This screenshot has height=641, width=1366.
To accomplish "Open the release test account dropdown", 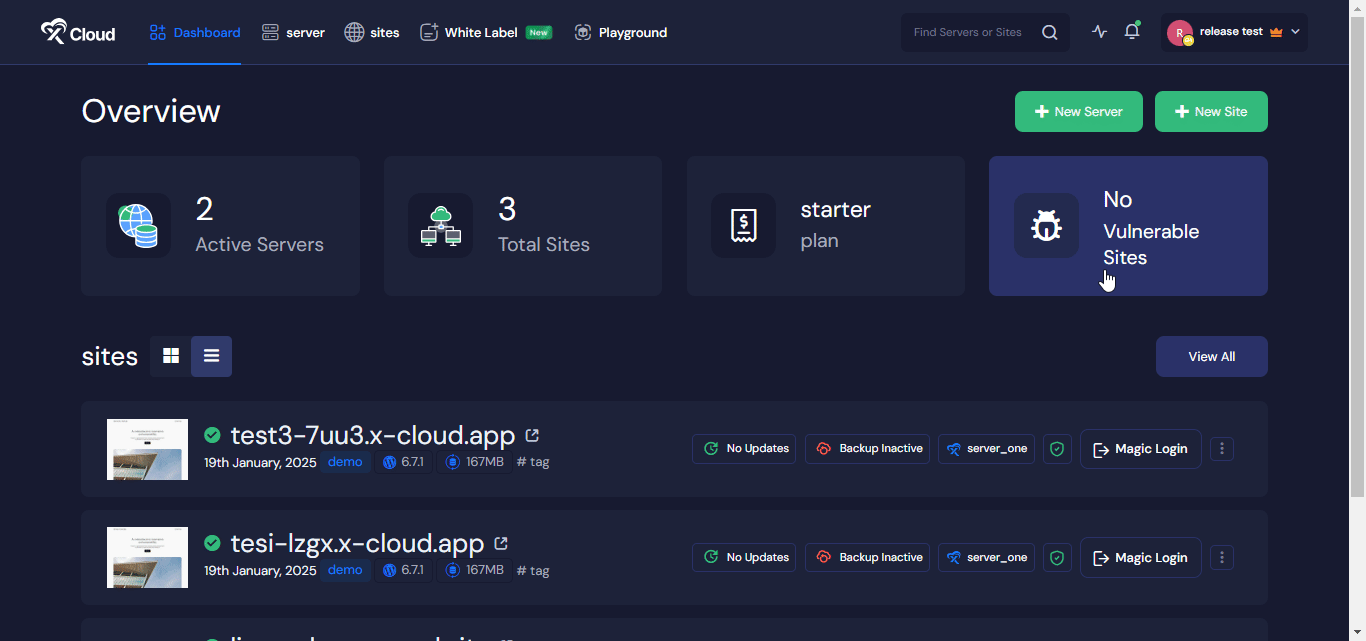I will [x=1236, y=32].
